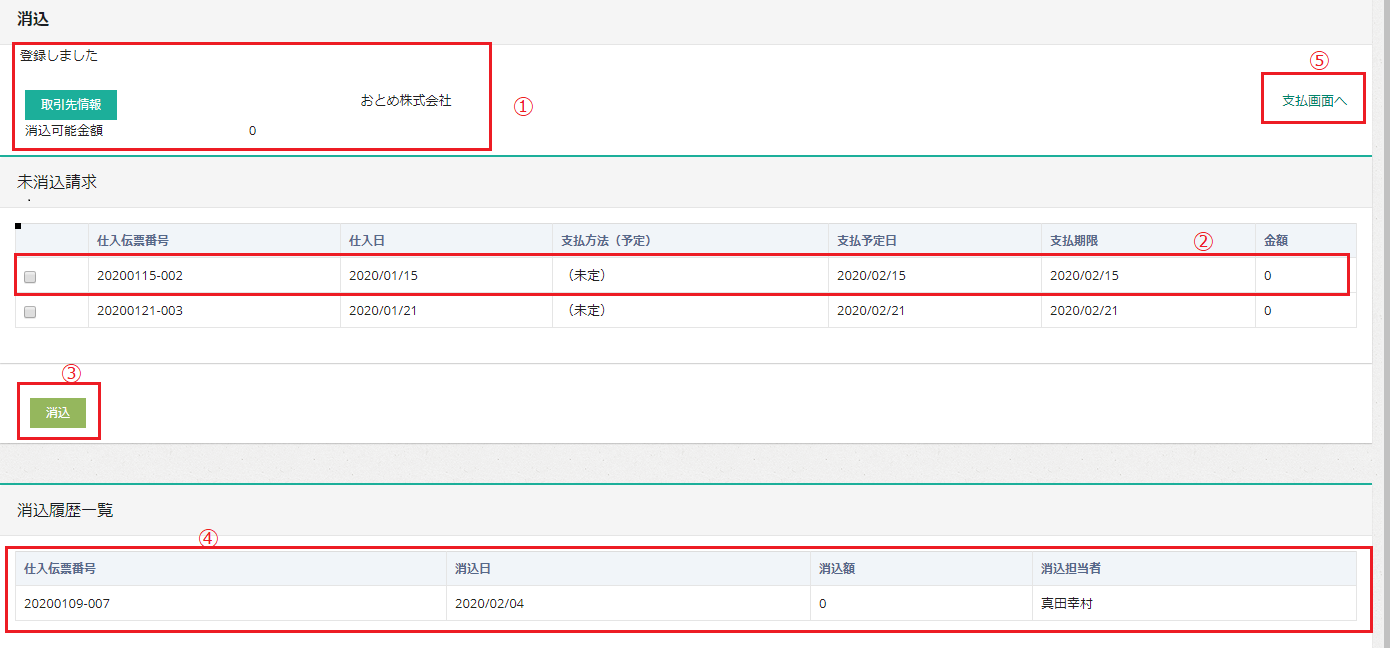Screen dimensions: 1390x648
Task: Click slip number 20200121-003 cell
Action: [140, 311]
